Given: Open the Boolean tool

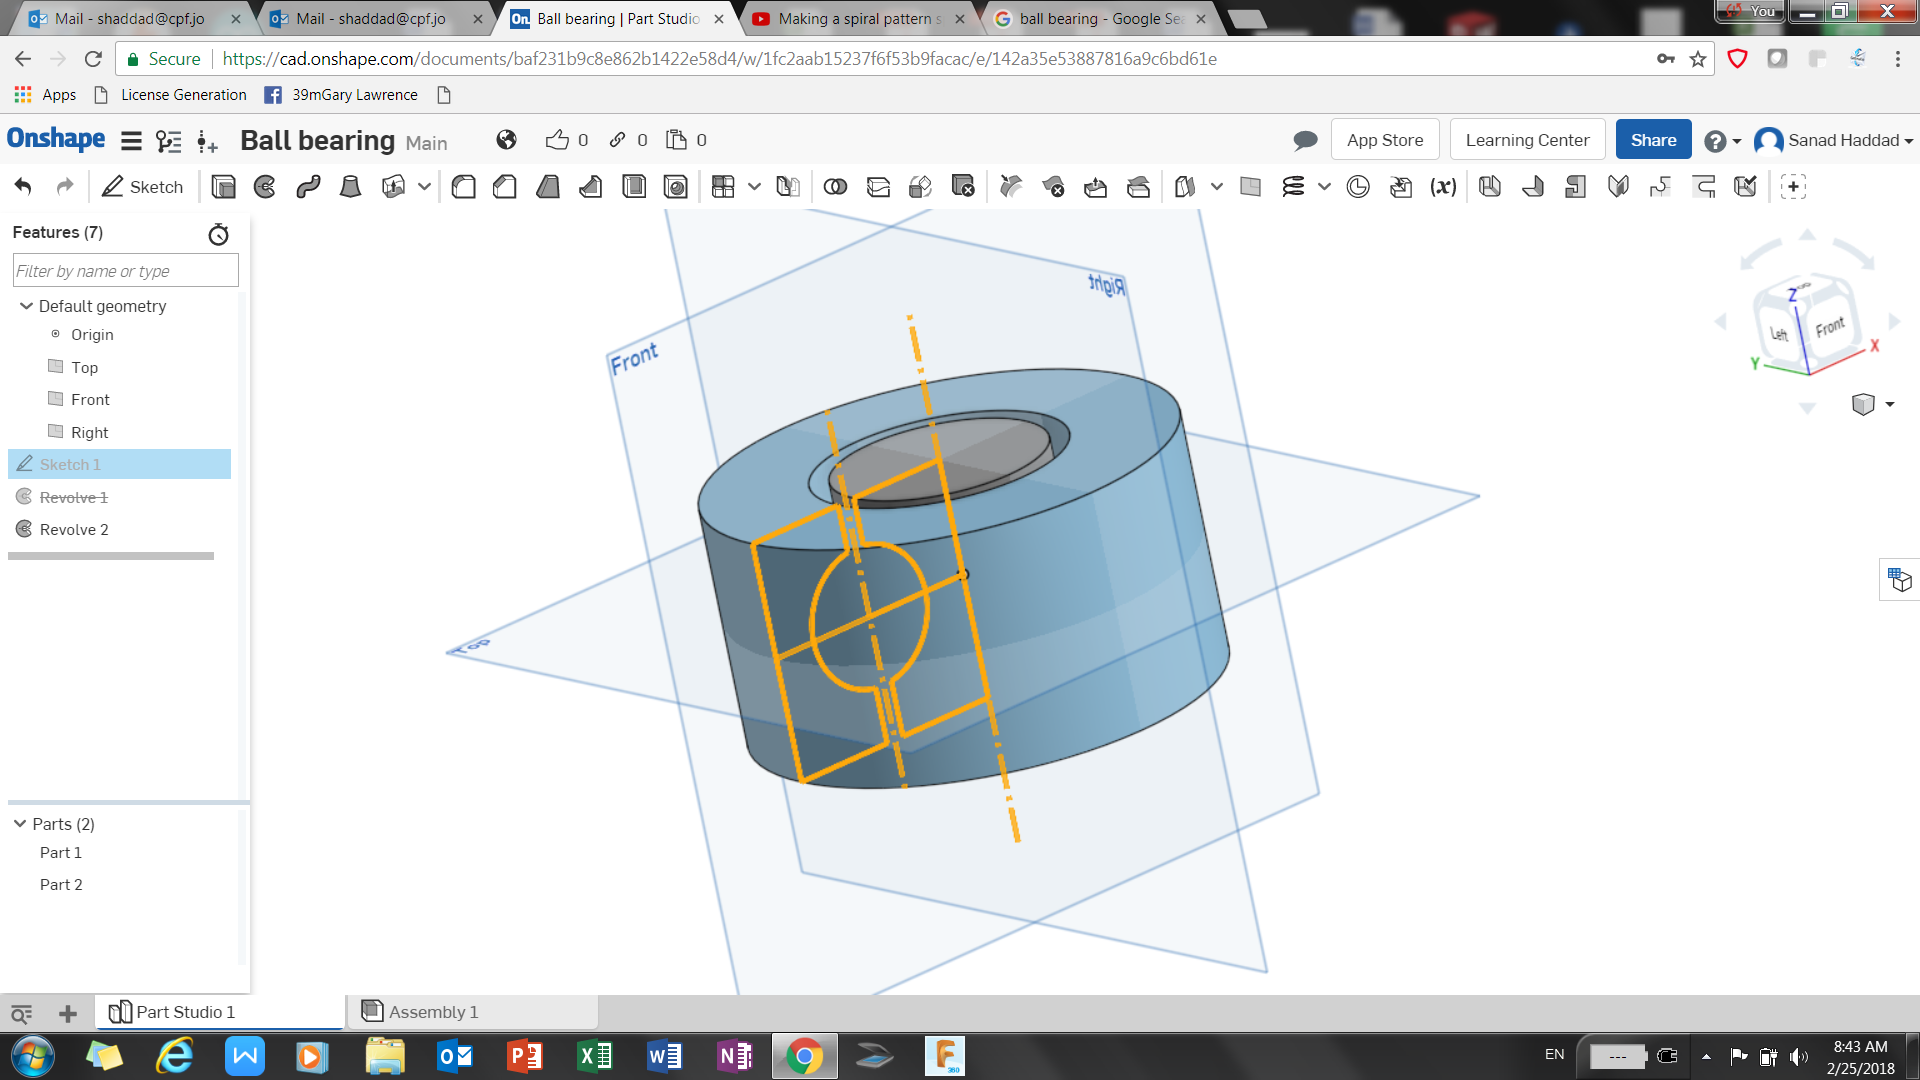Looking at the screenshot, I should click(x=835, y=187).
